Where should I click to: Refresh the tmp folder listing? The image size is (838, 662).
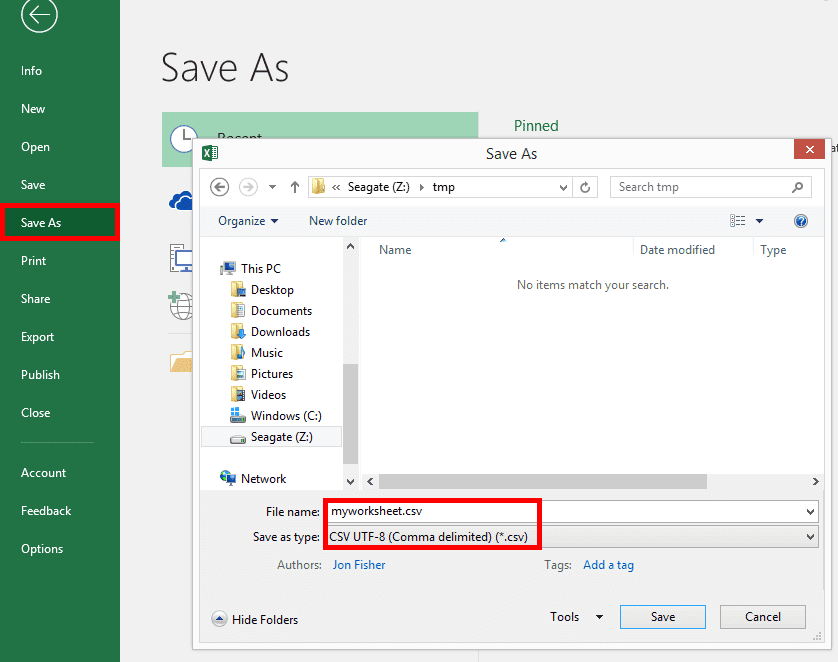click(x=585, y=187)
